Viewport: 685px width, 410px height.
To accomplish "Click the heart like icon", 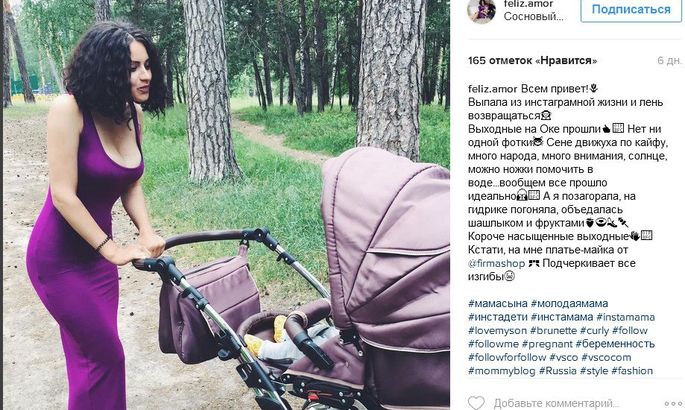I will pos(476,403).
